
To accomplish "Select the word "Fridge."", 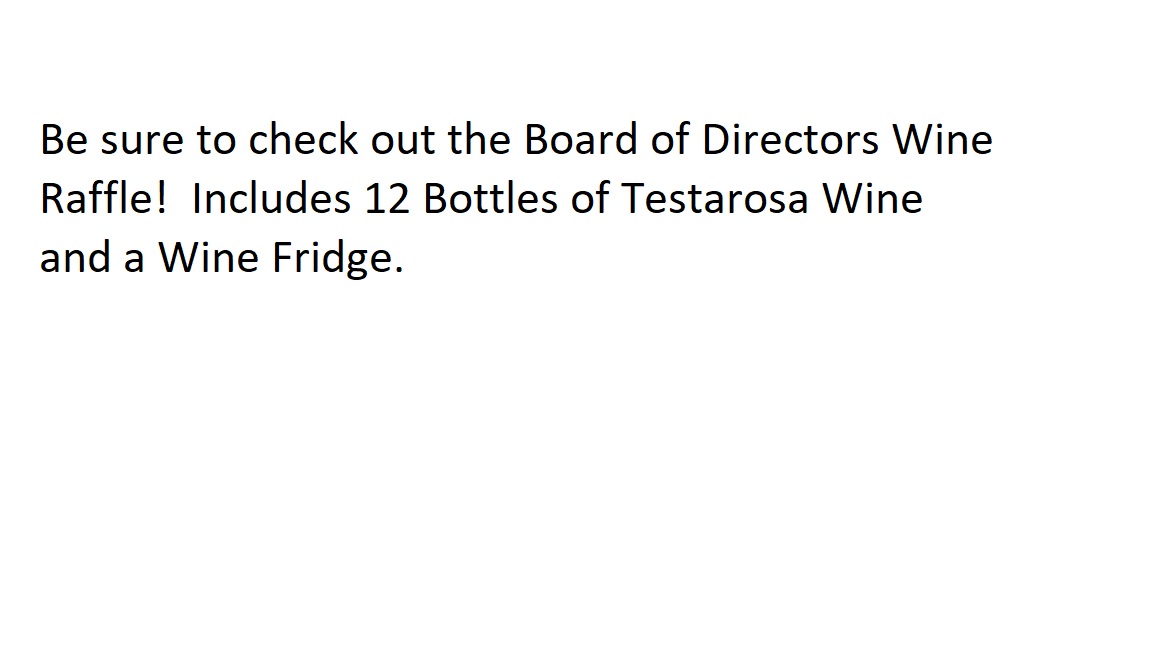I will tap(338, 259).
